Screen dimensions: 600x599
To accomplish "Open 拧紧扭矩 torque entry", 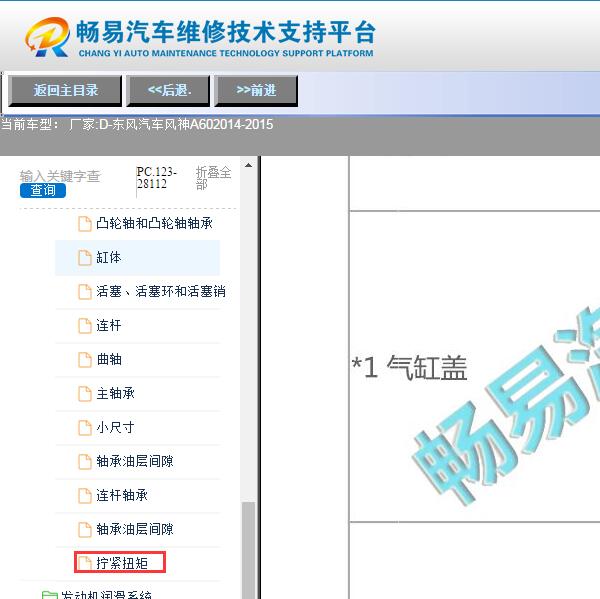I will coord(122,563).
